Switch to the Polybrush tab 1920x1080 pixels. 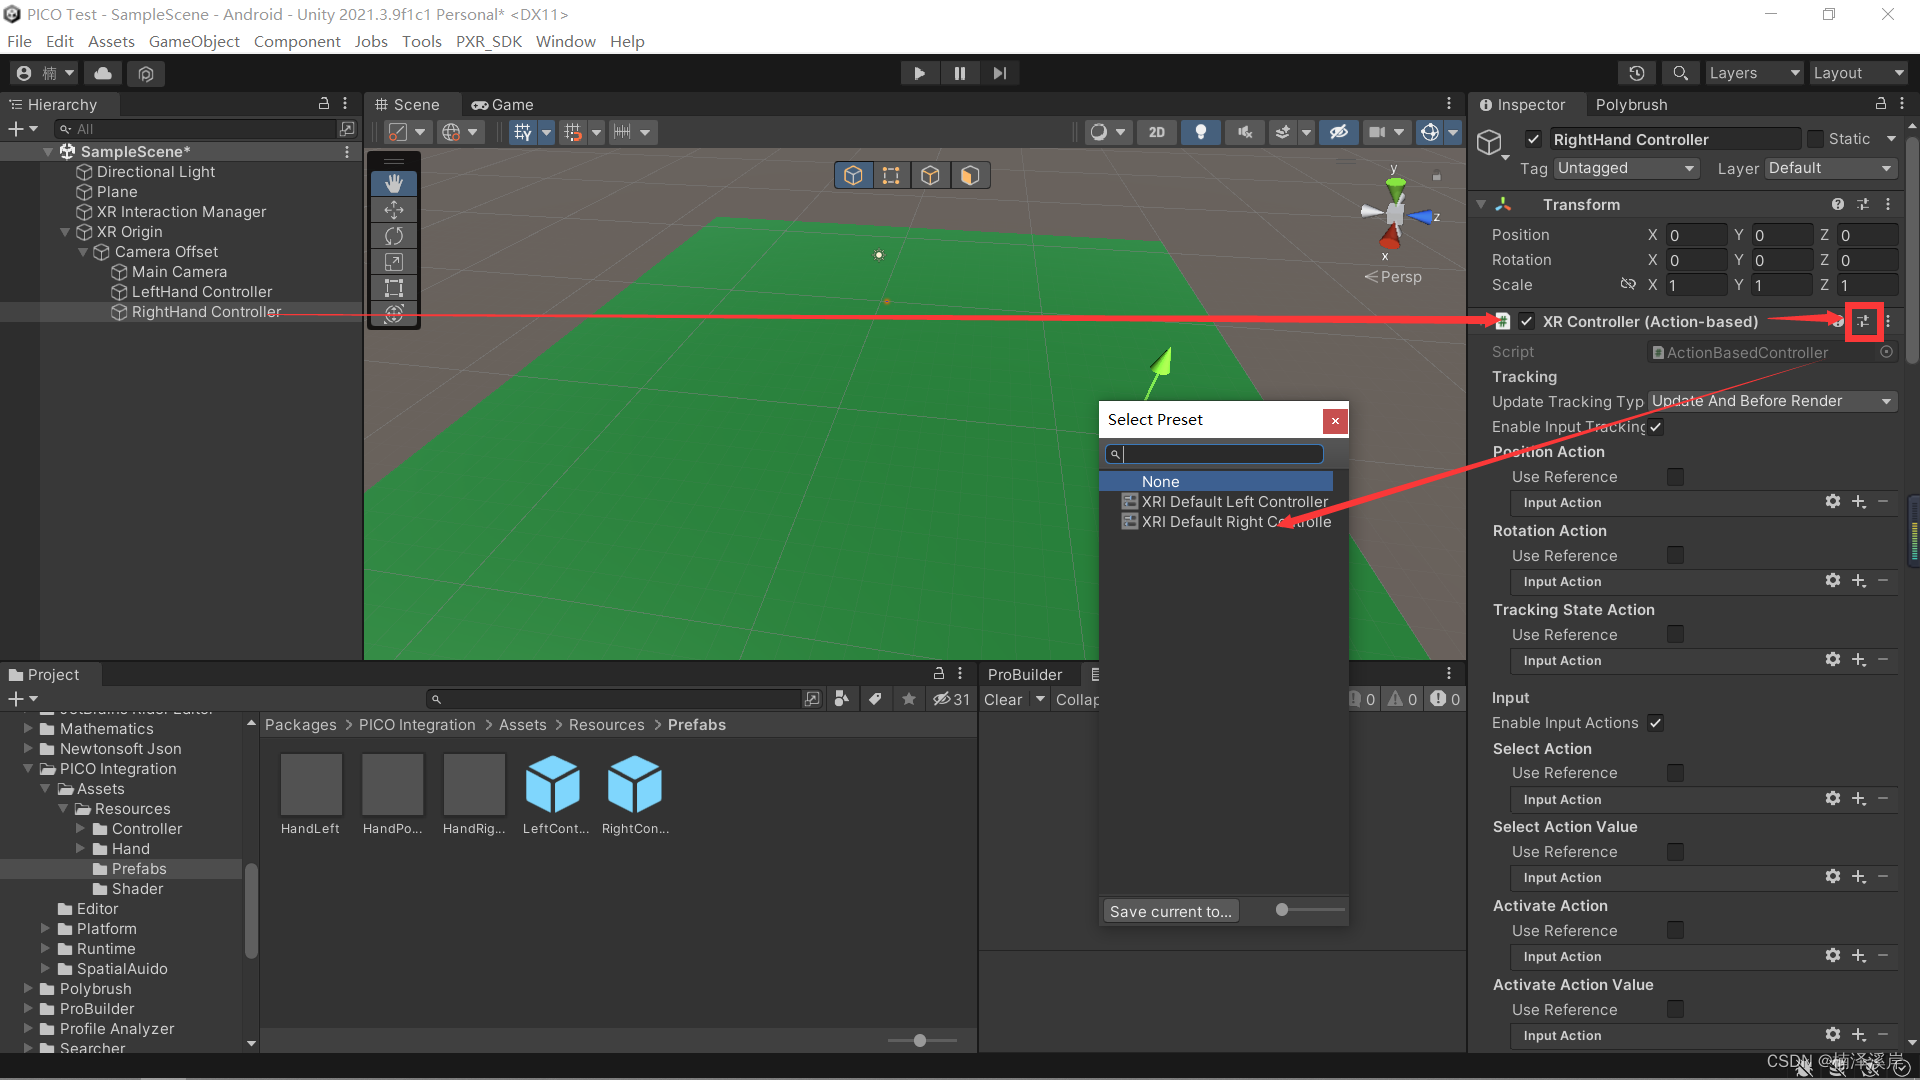point(1631,104)
